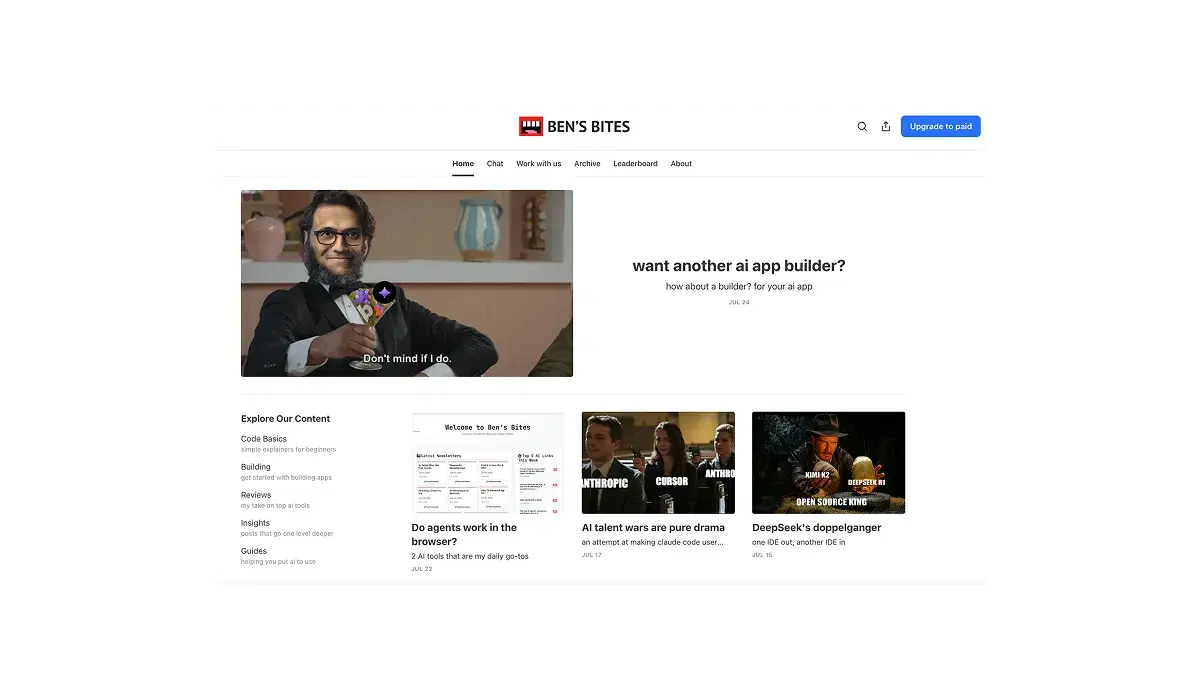Open 'want another ai app builder?' headline
This screenshot has height=675, width=1200.
pos(739,266)
